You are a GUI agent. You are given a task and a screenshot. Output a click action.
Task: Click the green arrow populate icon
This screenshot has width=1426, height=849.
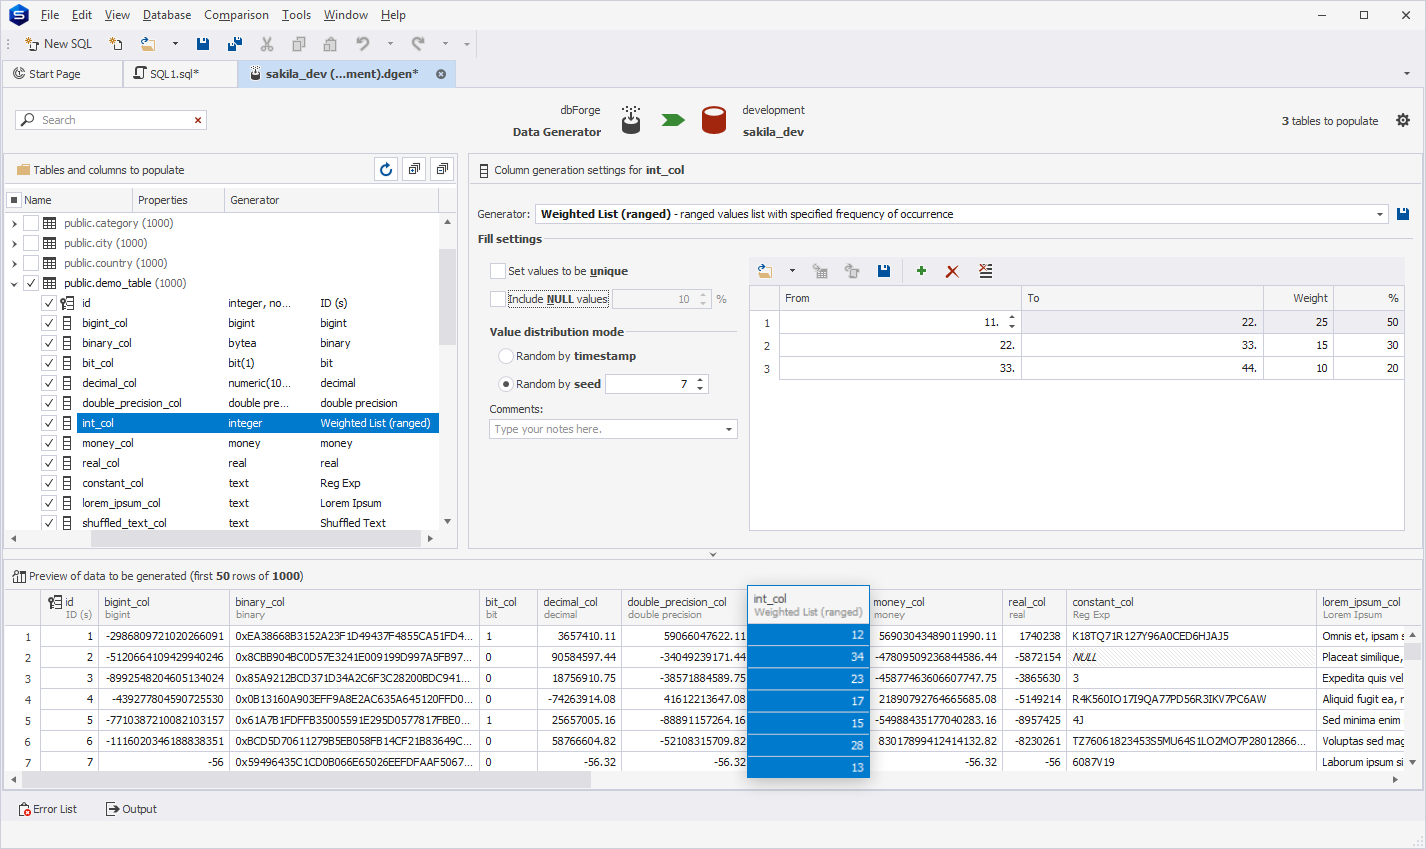coord(673,120)
